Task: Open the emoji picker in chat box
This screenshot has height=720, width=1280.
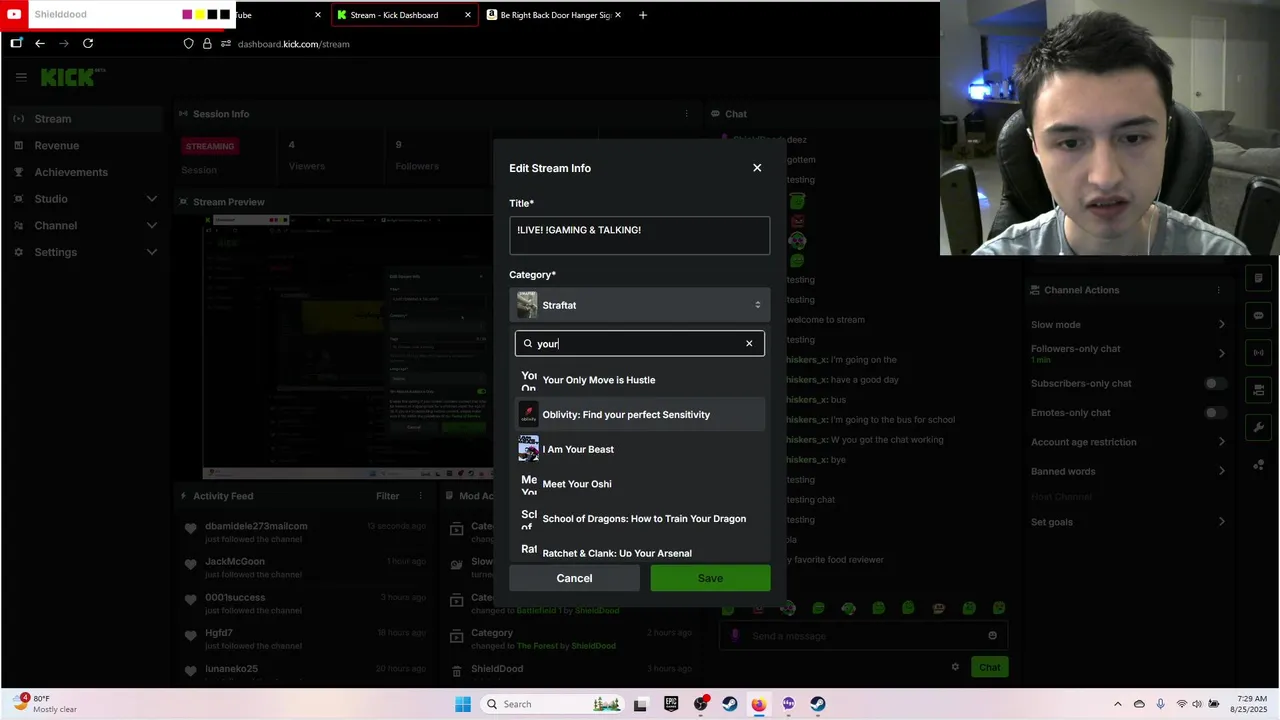Action: click(992, 635)
